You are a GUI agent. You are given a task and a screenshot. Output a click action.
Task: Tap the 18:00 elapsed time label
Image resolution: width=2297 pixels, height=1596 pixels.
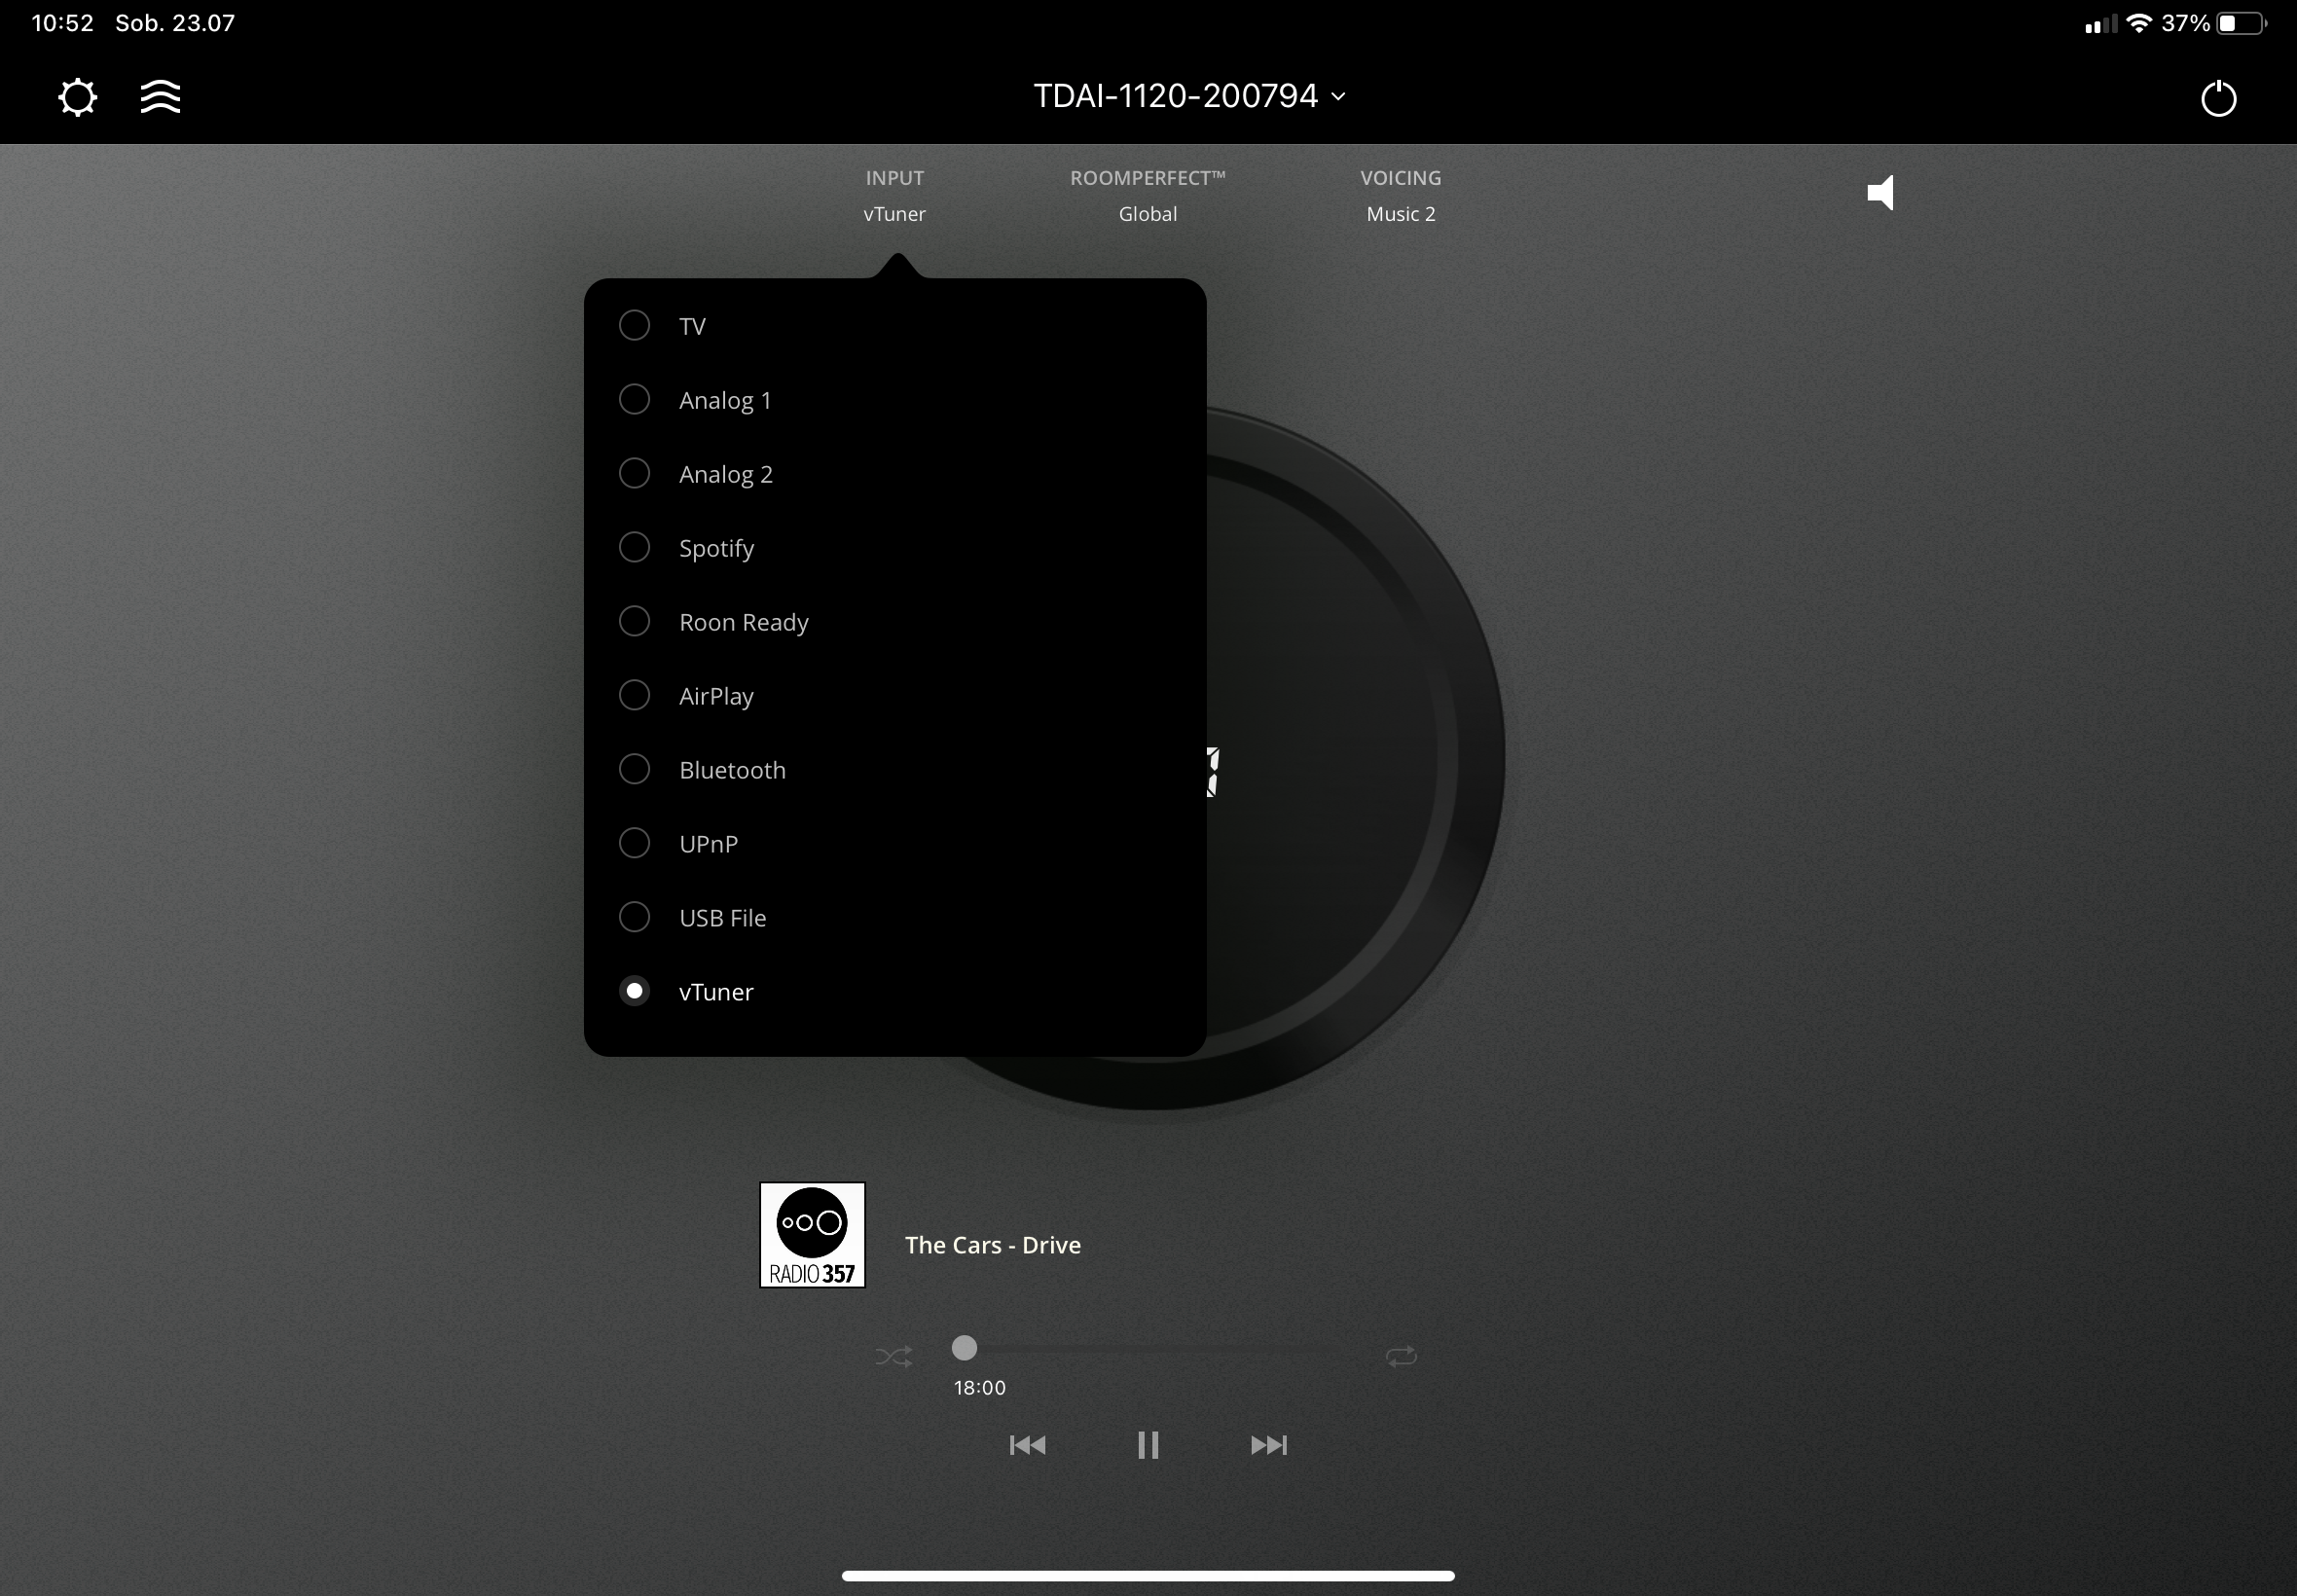(979, 1387)
